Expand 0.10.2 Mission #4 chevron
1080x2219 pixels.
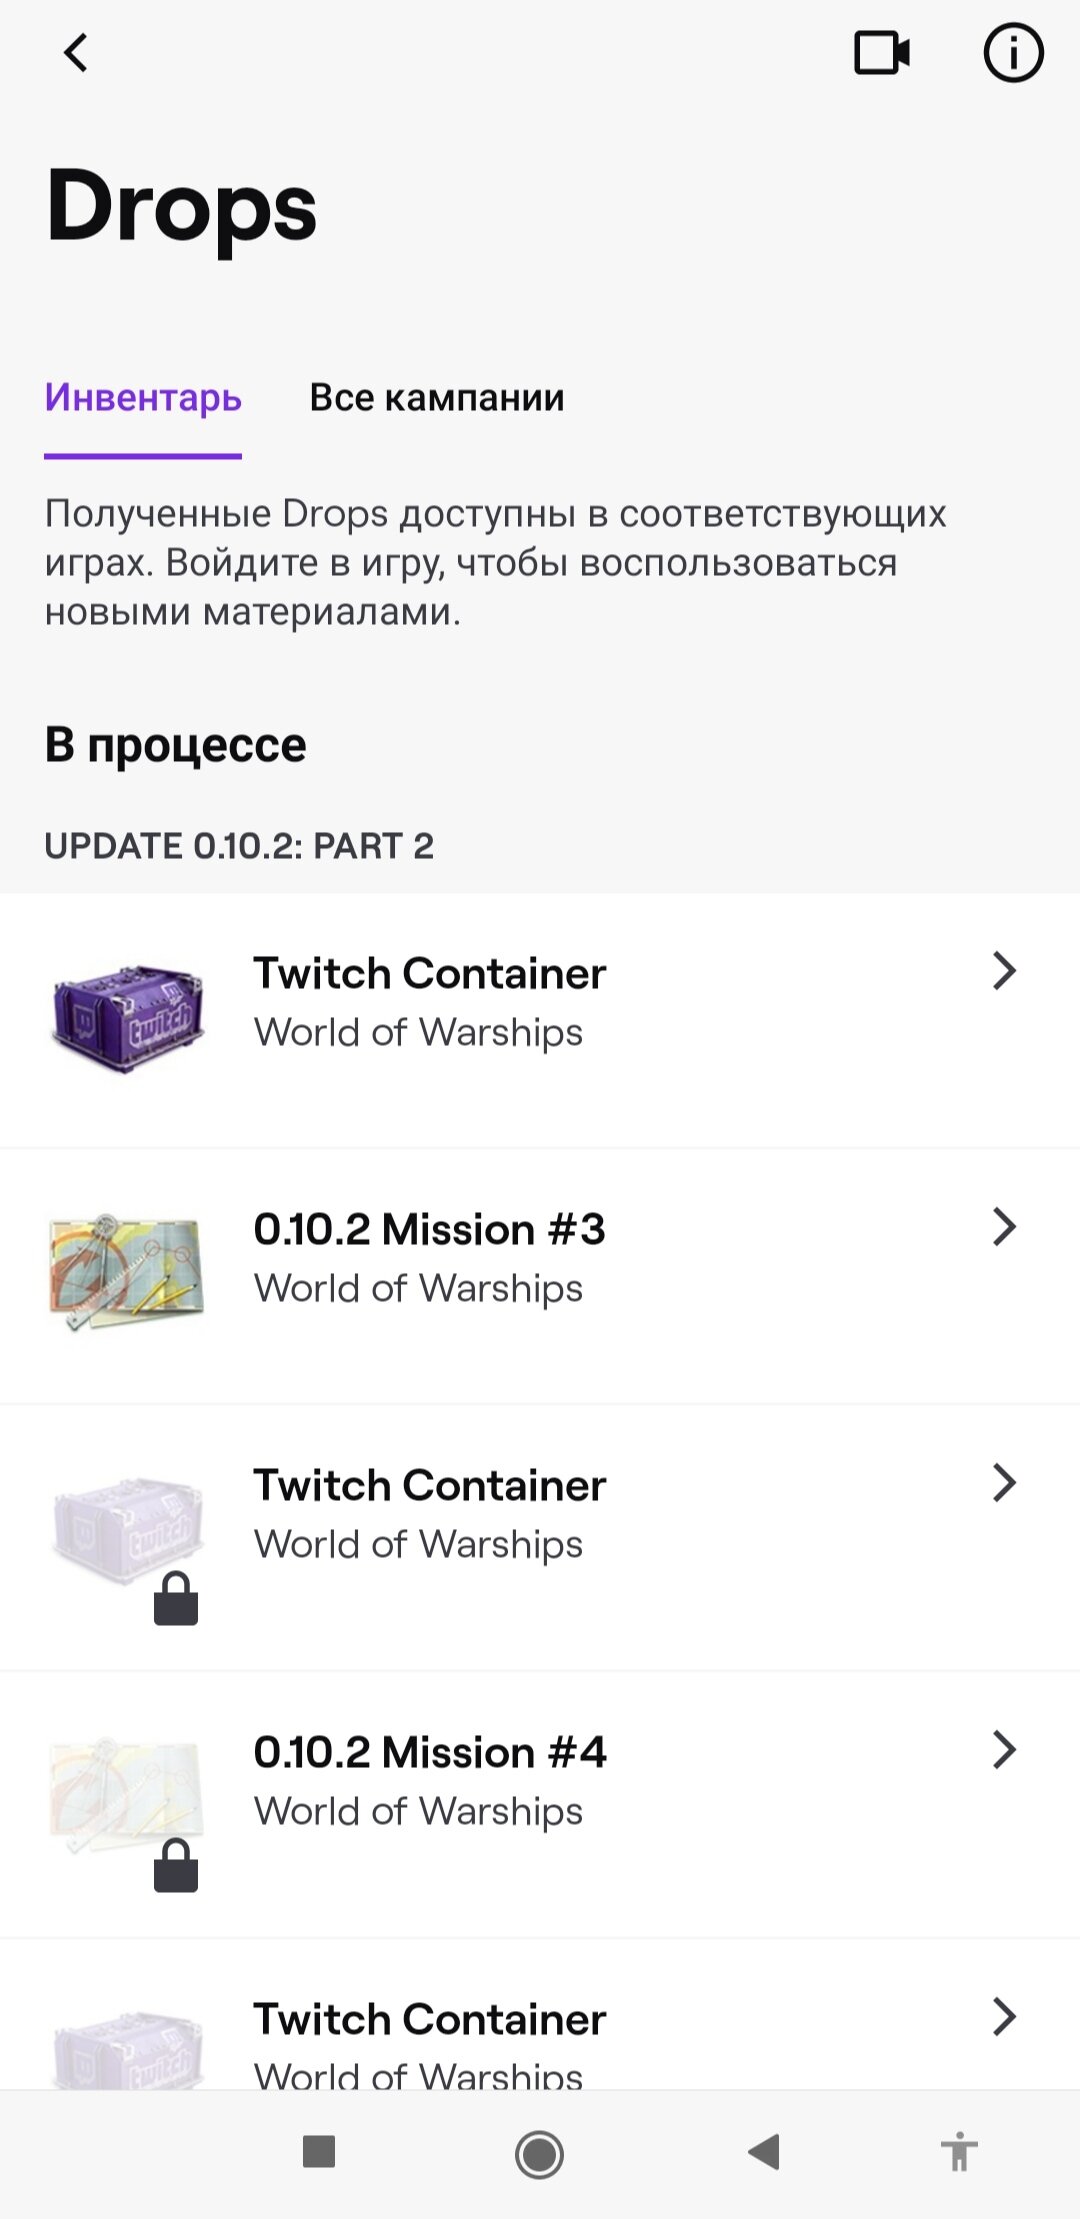click(1004, 1750)
